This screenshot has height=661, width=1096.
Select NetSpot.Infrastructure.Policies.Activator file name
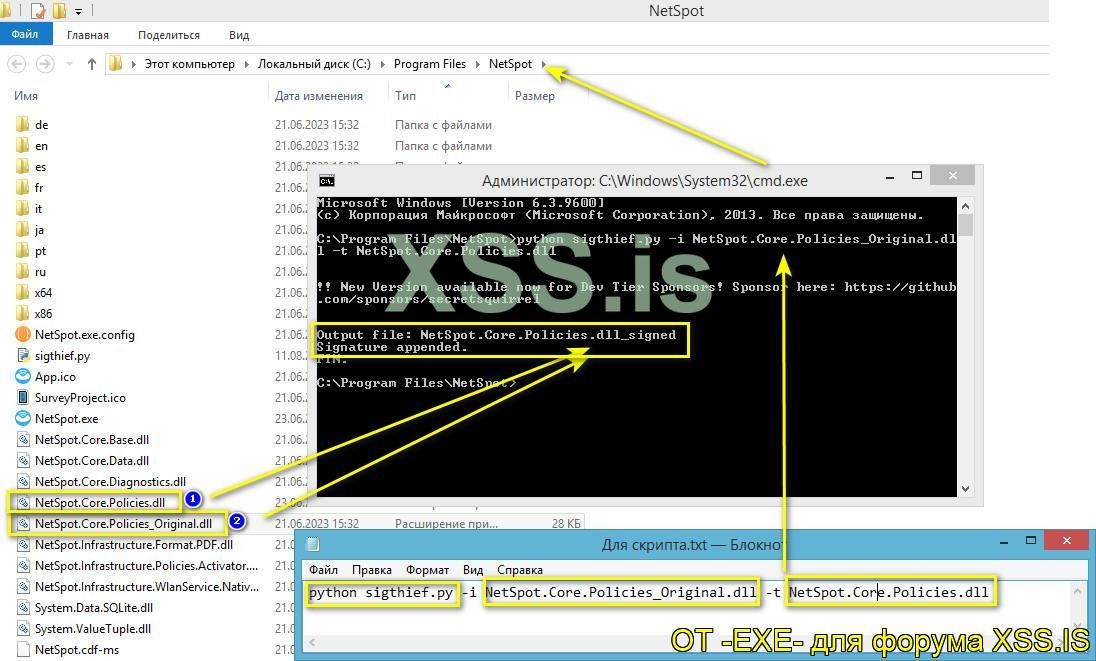click(x=146, y=565)
